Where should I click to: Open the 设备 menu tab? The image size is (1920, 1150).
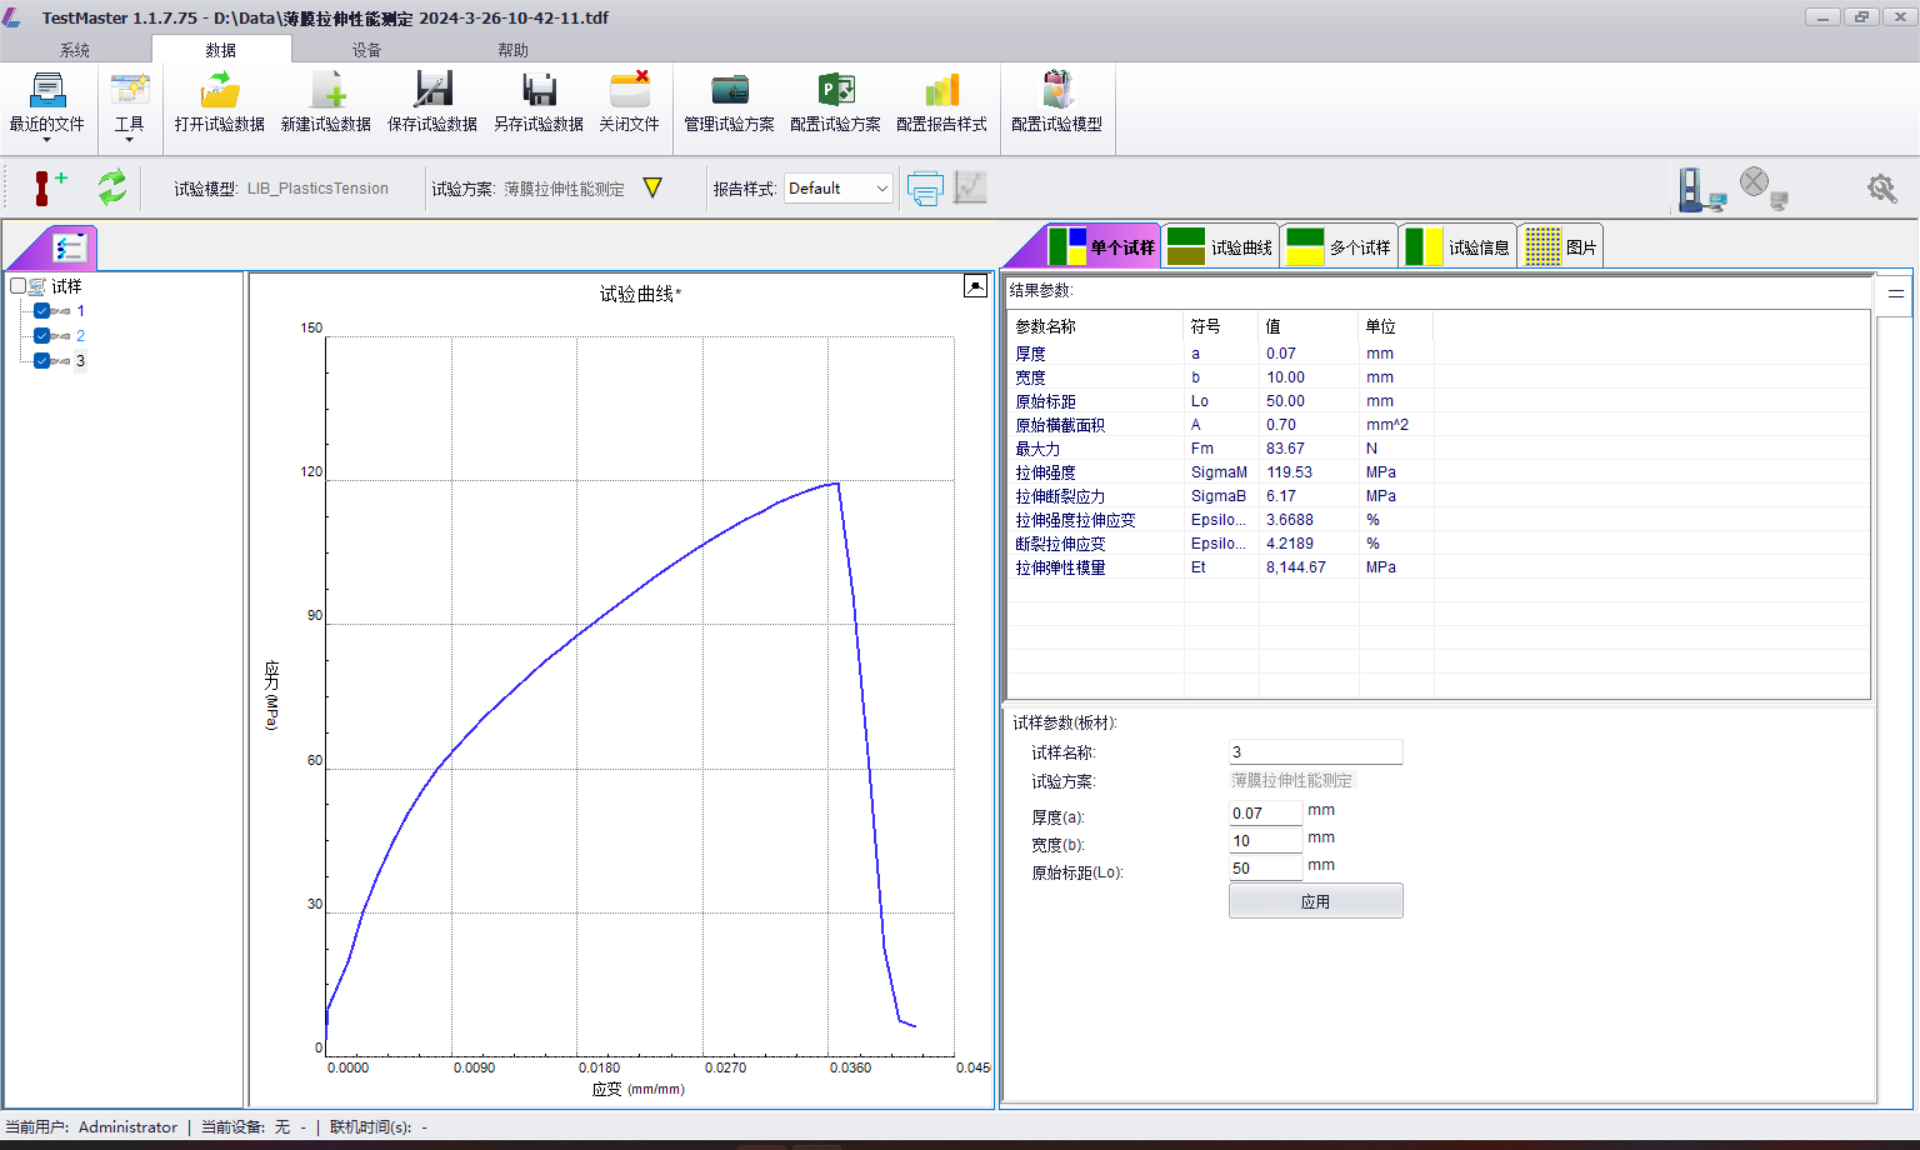click(366, 50)
